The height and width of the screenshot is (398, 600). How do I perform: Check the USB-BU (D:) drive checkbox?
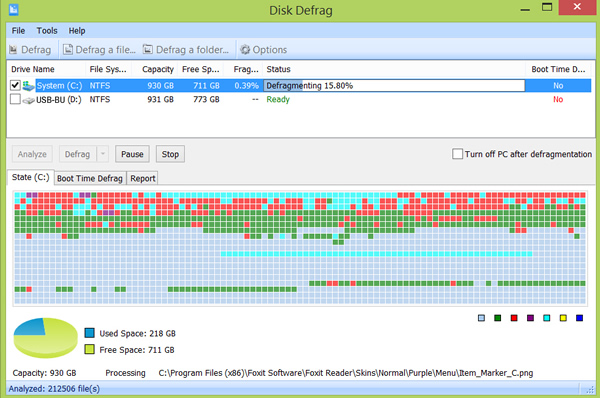(x=15, y=100)
